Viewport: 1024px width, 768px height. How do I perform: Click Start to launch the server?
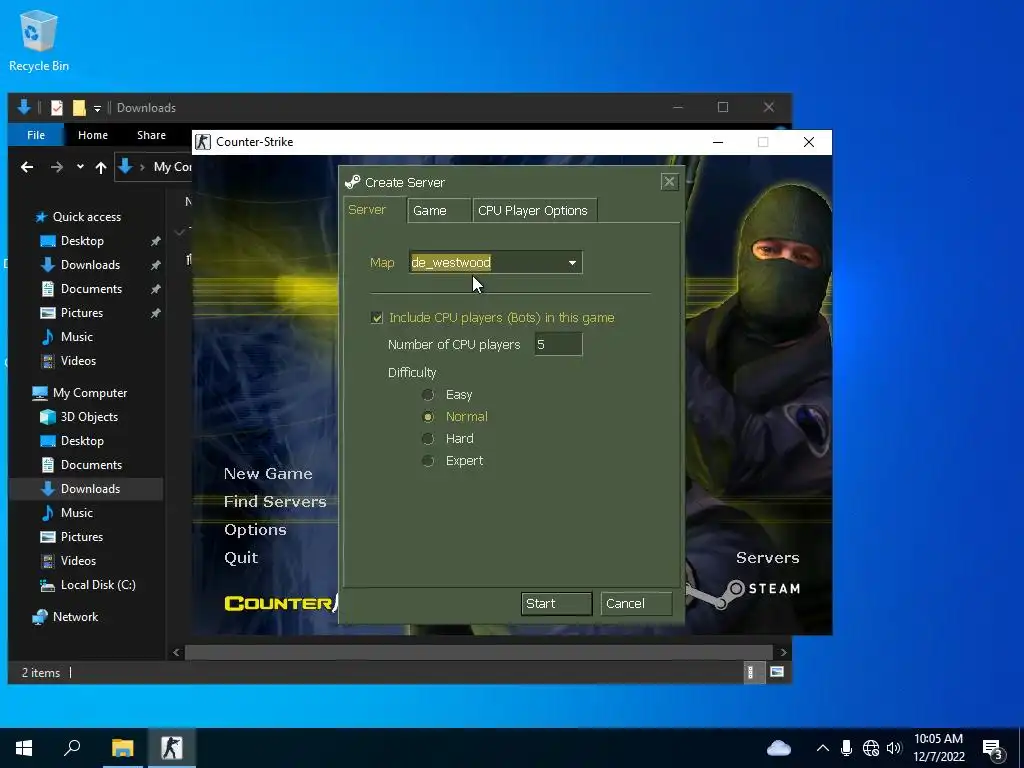(x=556, y=604)
